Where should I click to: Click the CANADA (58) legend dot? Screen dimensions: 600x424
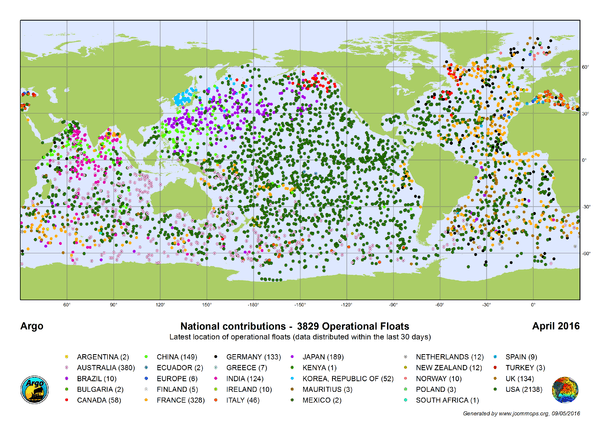66,401
